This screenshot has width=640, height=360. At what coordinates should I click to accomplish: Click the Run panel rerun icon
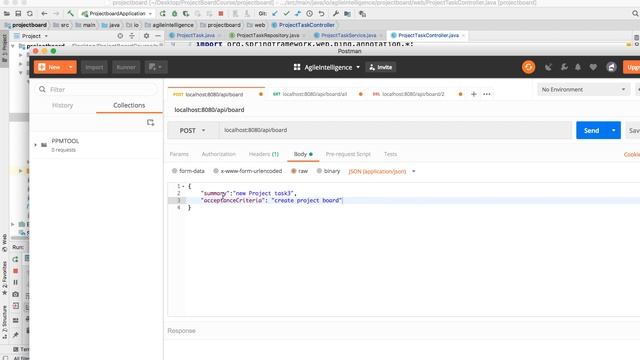[x=16, y=259]
